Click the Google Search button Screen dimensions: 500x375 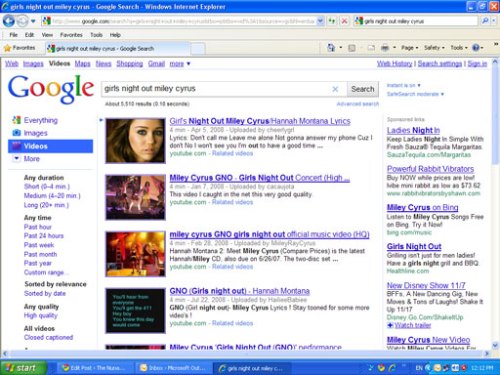click(x=362, y=89)
